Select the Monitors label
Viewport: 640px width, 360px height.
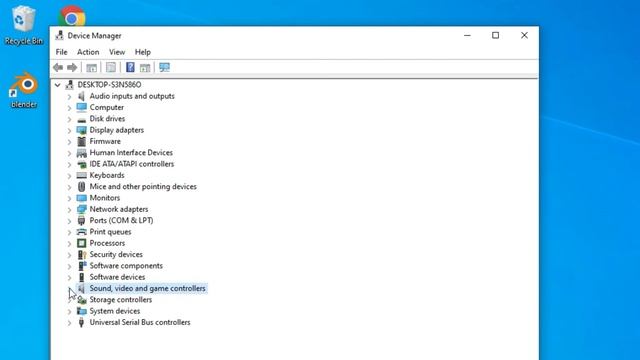point(105,198)
